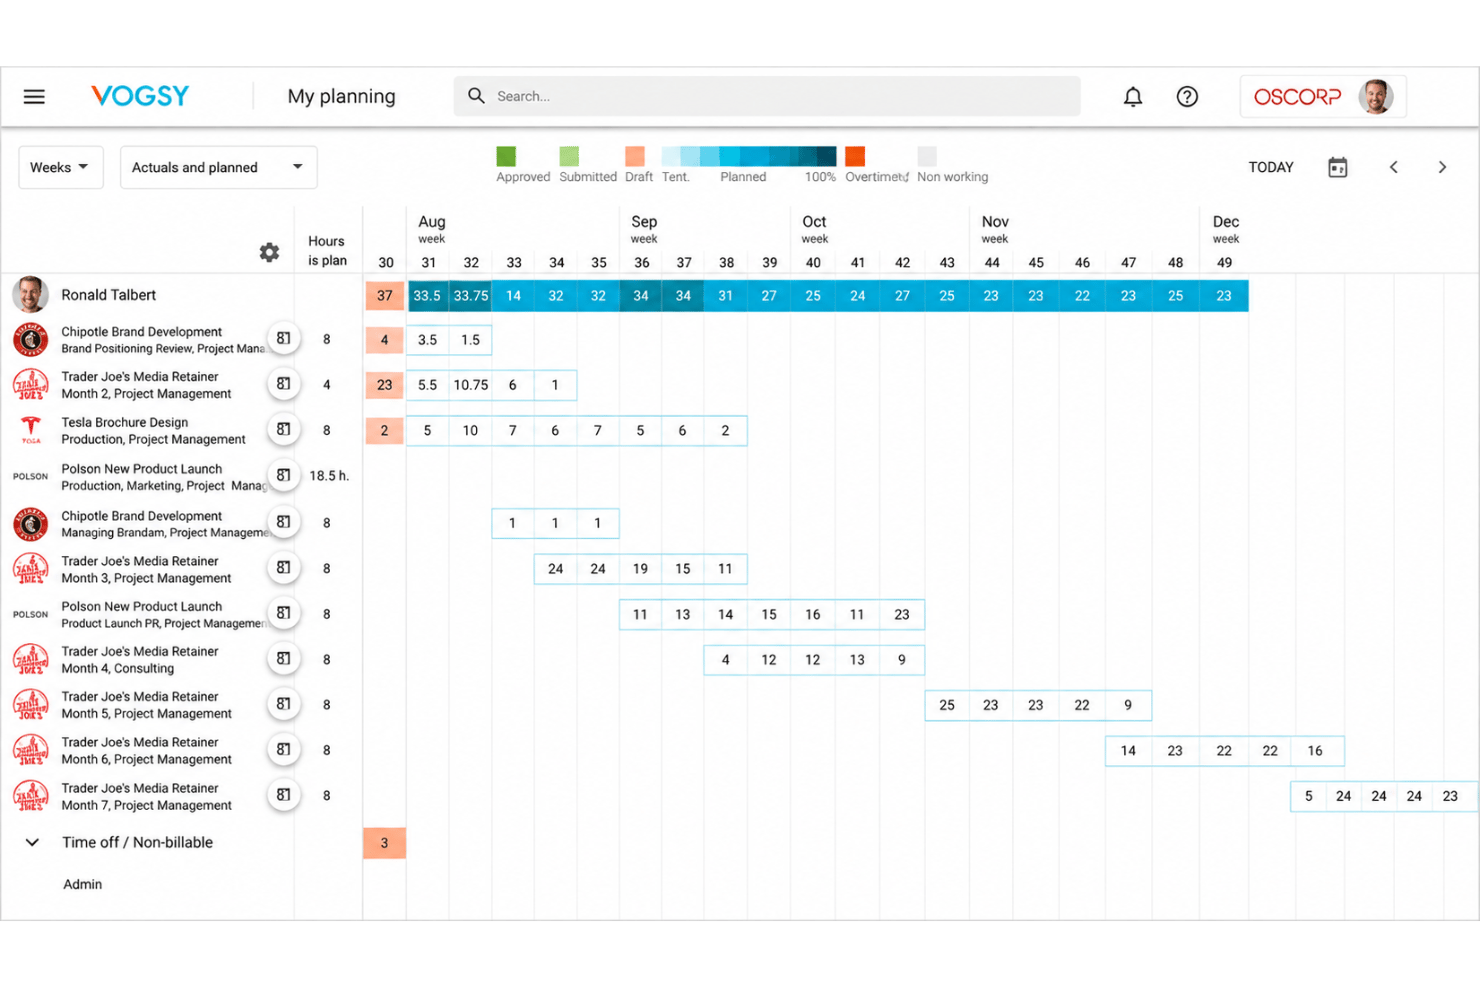Click the Dec month header
The width and height of the screenshot is (1480, 987).
click(1226, 222)
